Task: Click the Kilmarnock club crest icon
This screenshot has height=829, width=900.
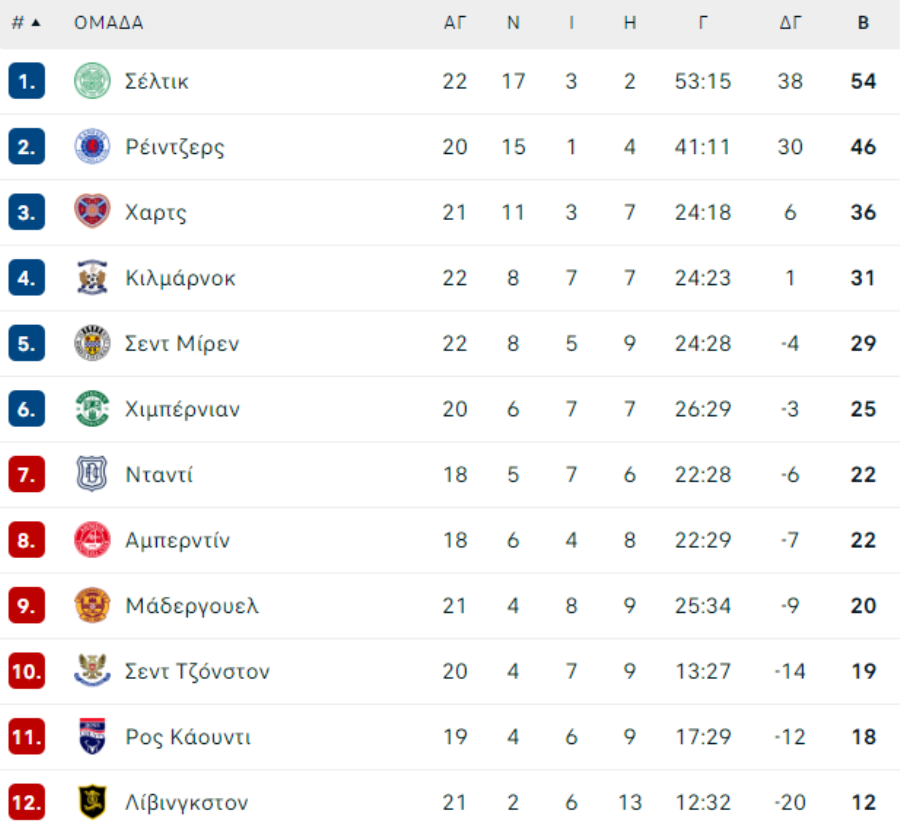Action: [x=92, y=278]
